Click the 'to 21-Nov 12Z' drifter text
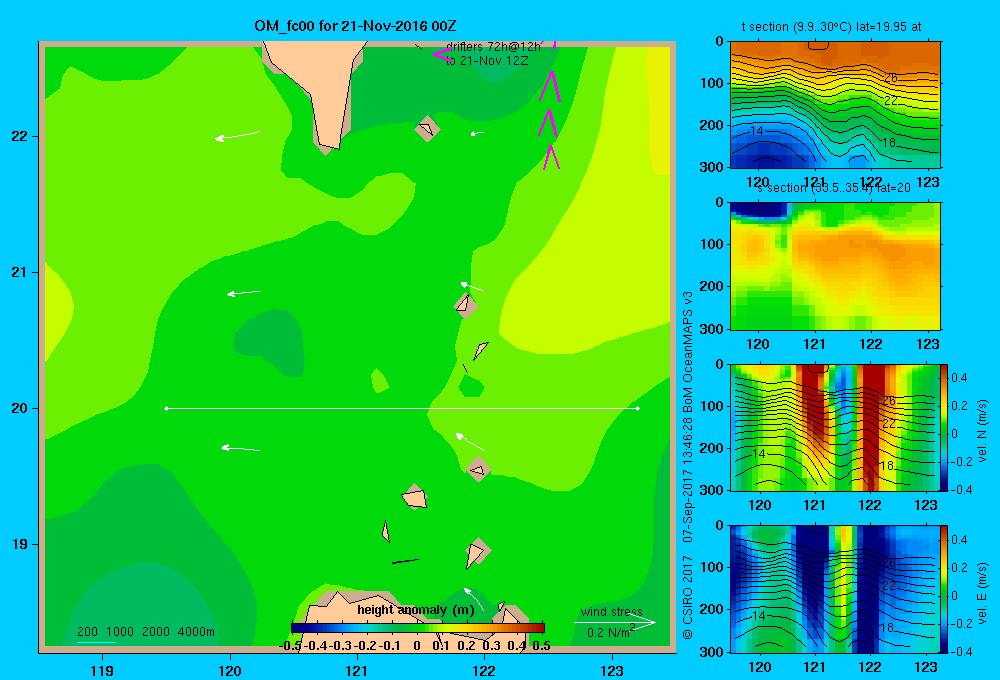The width and height of the screenshot is (1000, 680). pos(487,61)
